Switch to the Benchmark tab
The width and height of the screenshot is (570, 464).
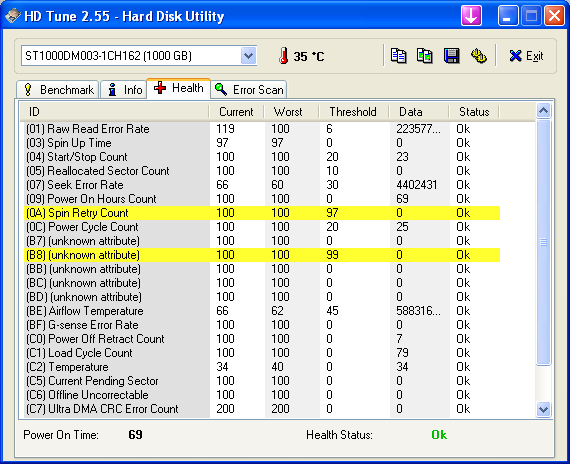[x=58, y=89]
